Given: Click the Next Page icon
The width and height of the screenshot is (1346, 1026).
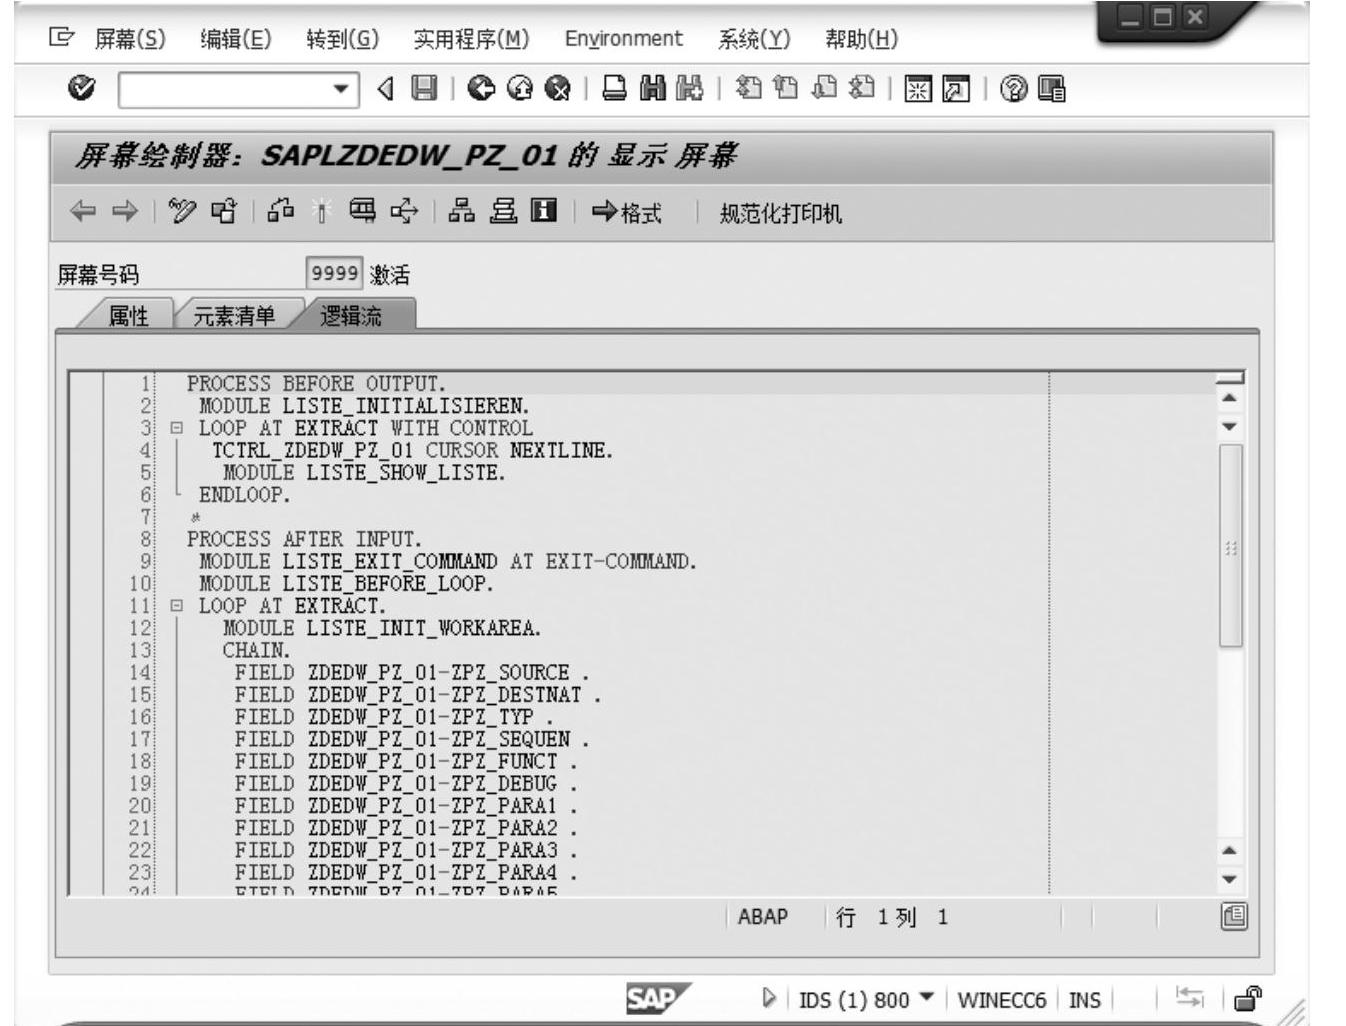Looking at the screenshot, I should [824, 89].
